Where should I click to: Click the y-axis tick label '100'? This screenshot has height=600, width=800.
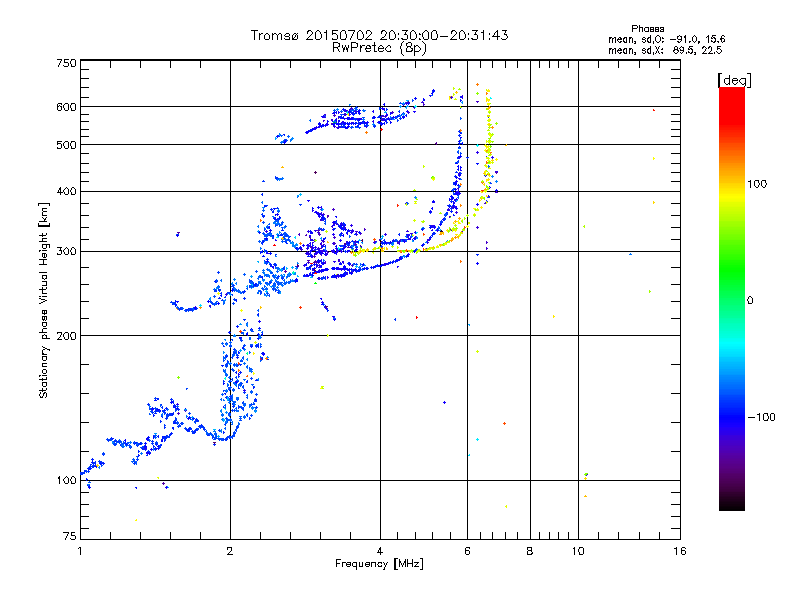[x=66, y=480]
